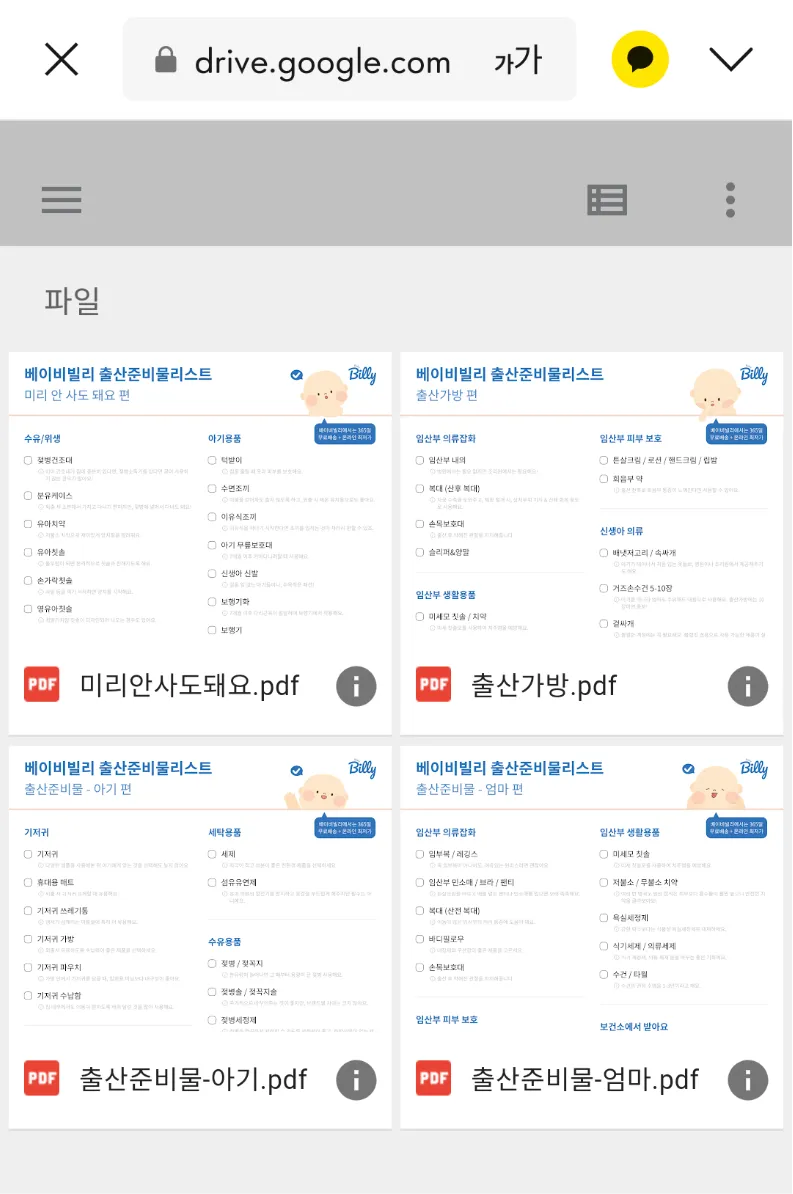
Task: Tap the padlock icon in the address bar
Action: click(165, 60)
